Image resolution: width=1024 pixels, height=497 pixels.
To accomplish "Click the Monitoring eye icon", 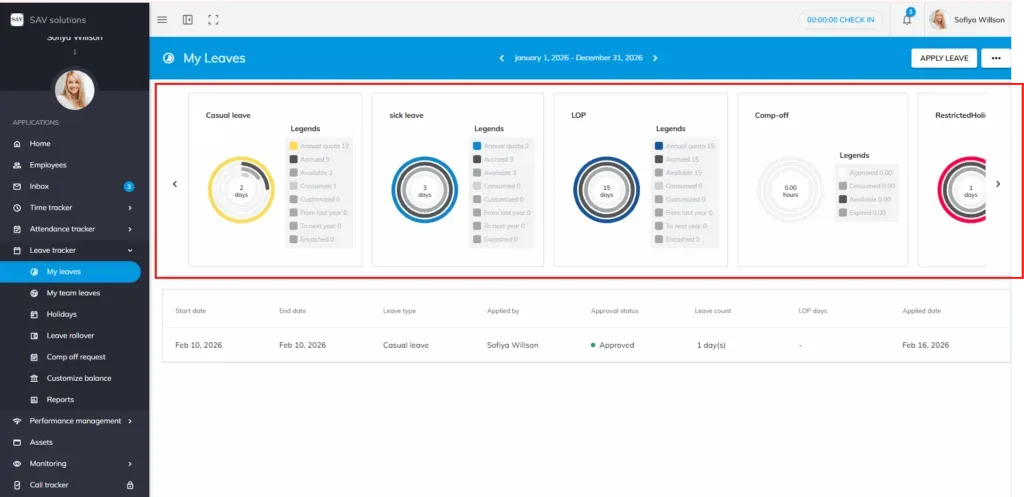I will 18,464.
